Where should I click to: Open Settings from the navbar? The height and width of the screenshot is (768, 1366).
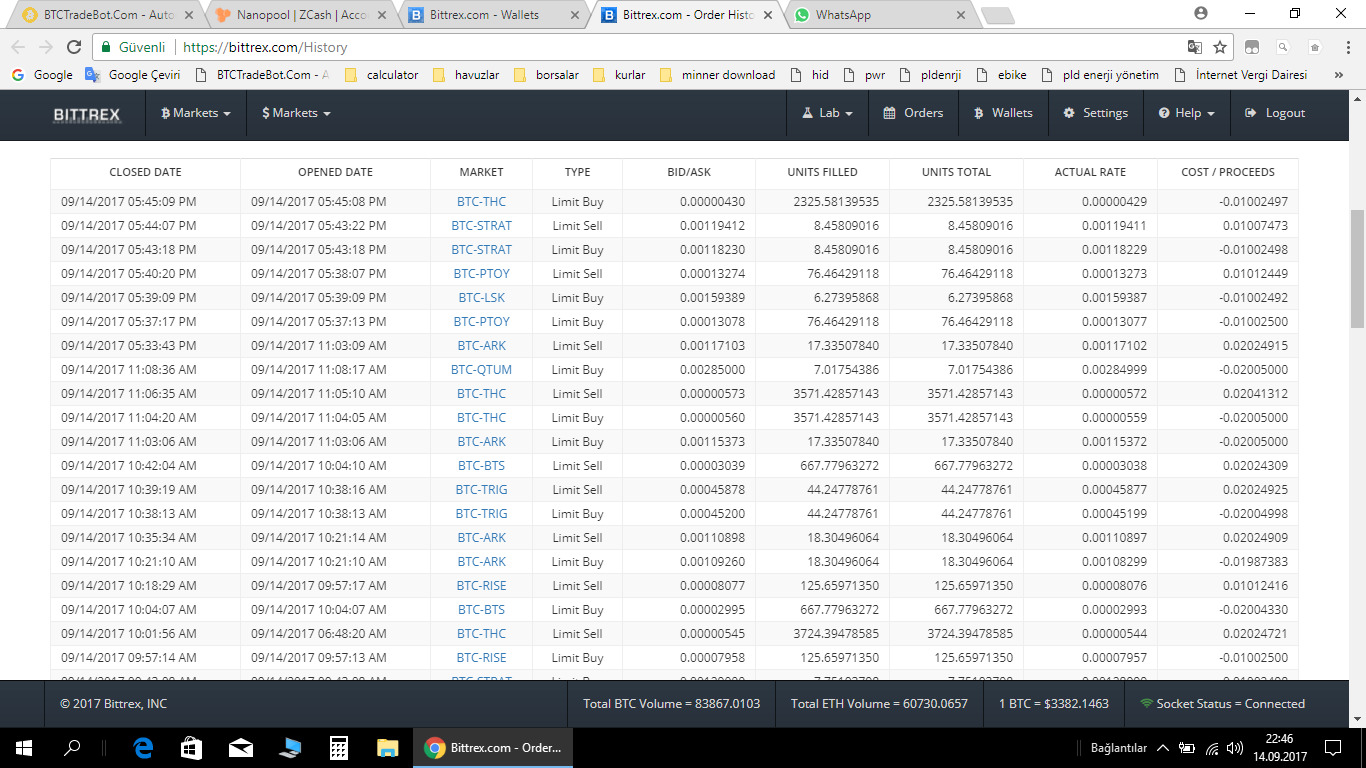pos(1095,113)
